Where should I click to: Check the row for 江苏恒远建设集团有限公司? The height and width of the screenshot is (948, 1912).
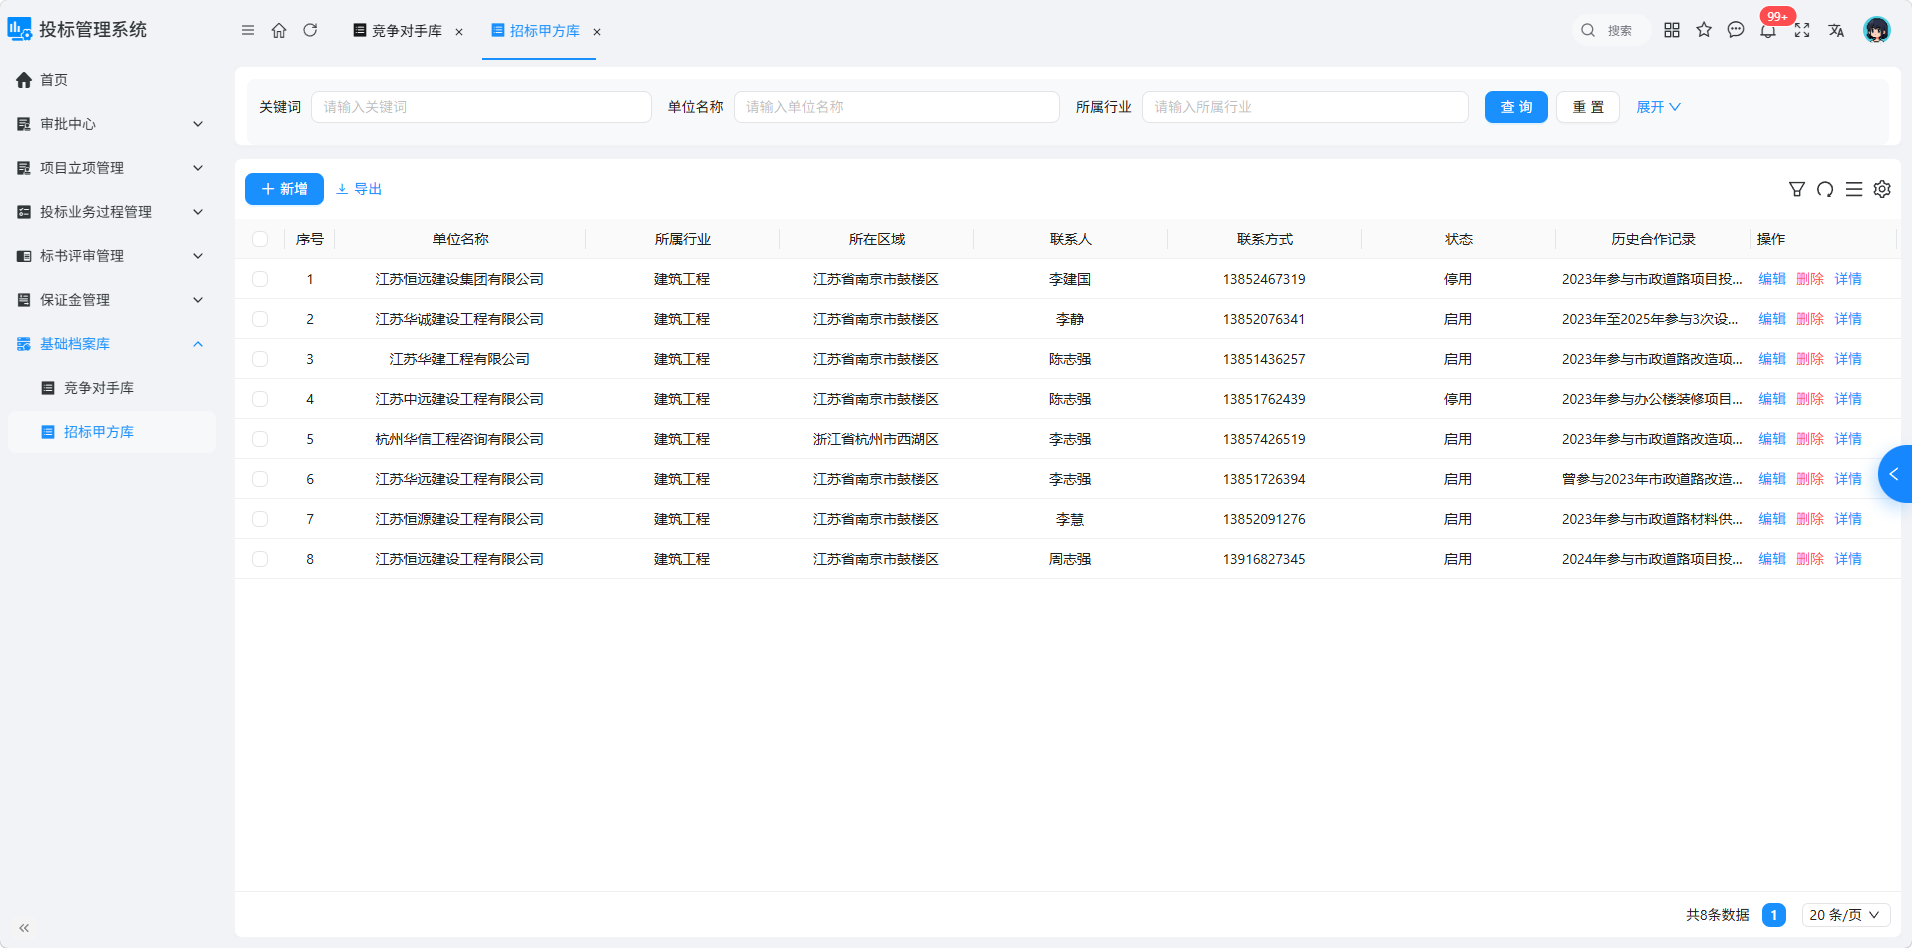tap(260, 279)
